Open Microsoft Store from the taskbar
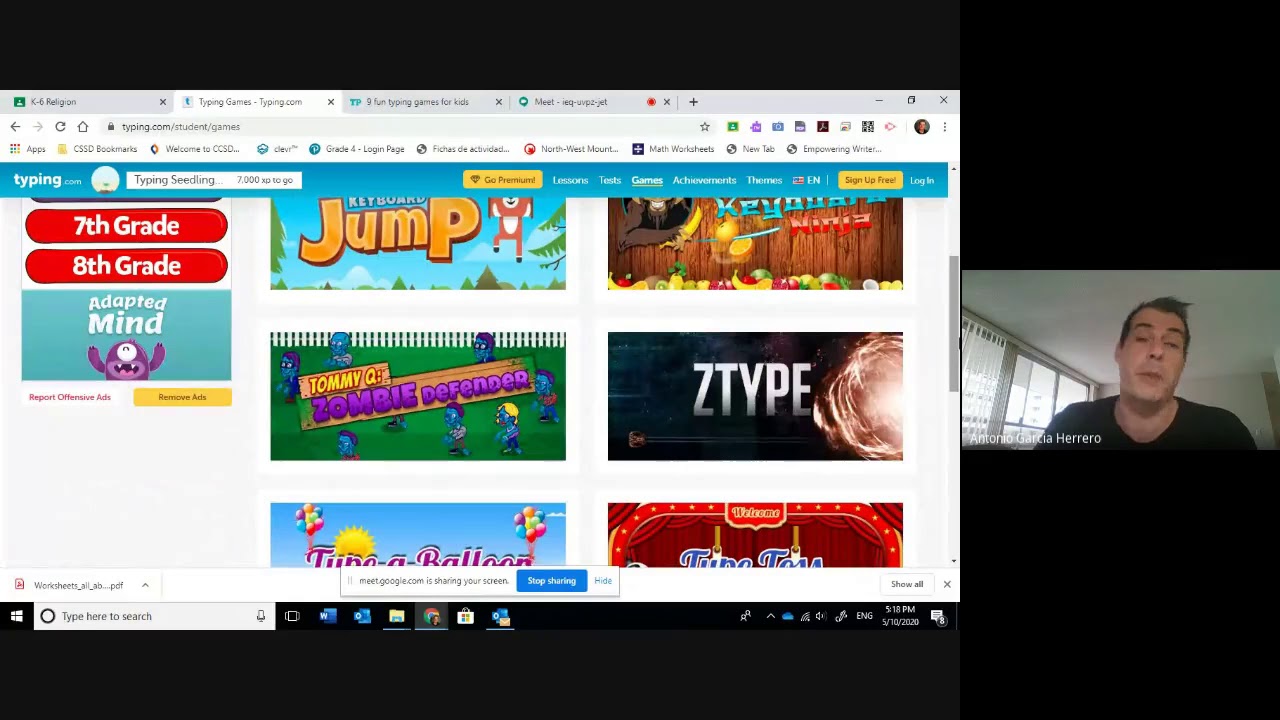Screen dimensions: 1280x720 465,616
